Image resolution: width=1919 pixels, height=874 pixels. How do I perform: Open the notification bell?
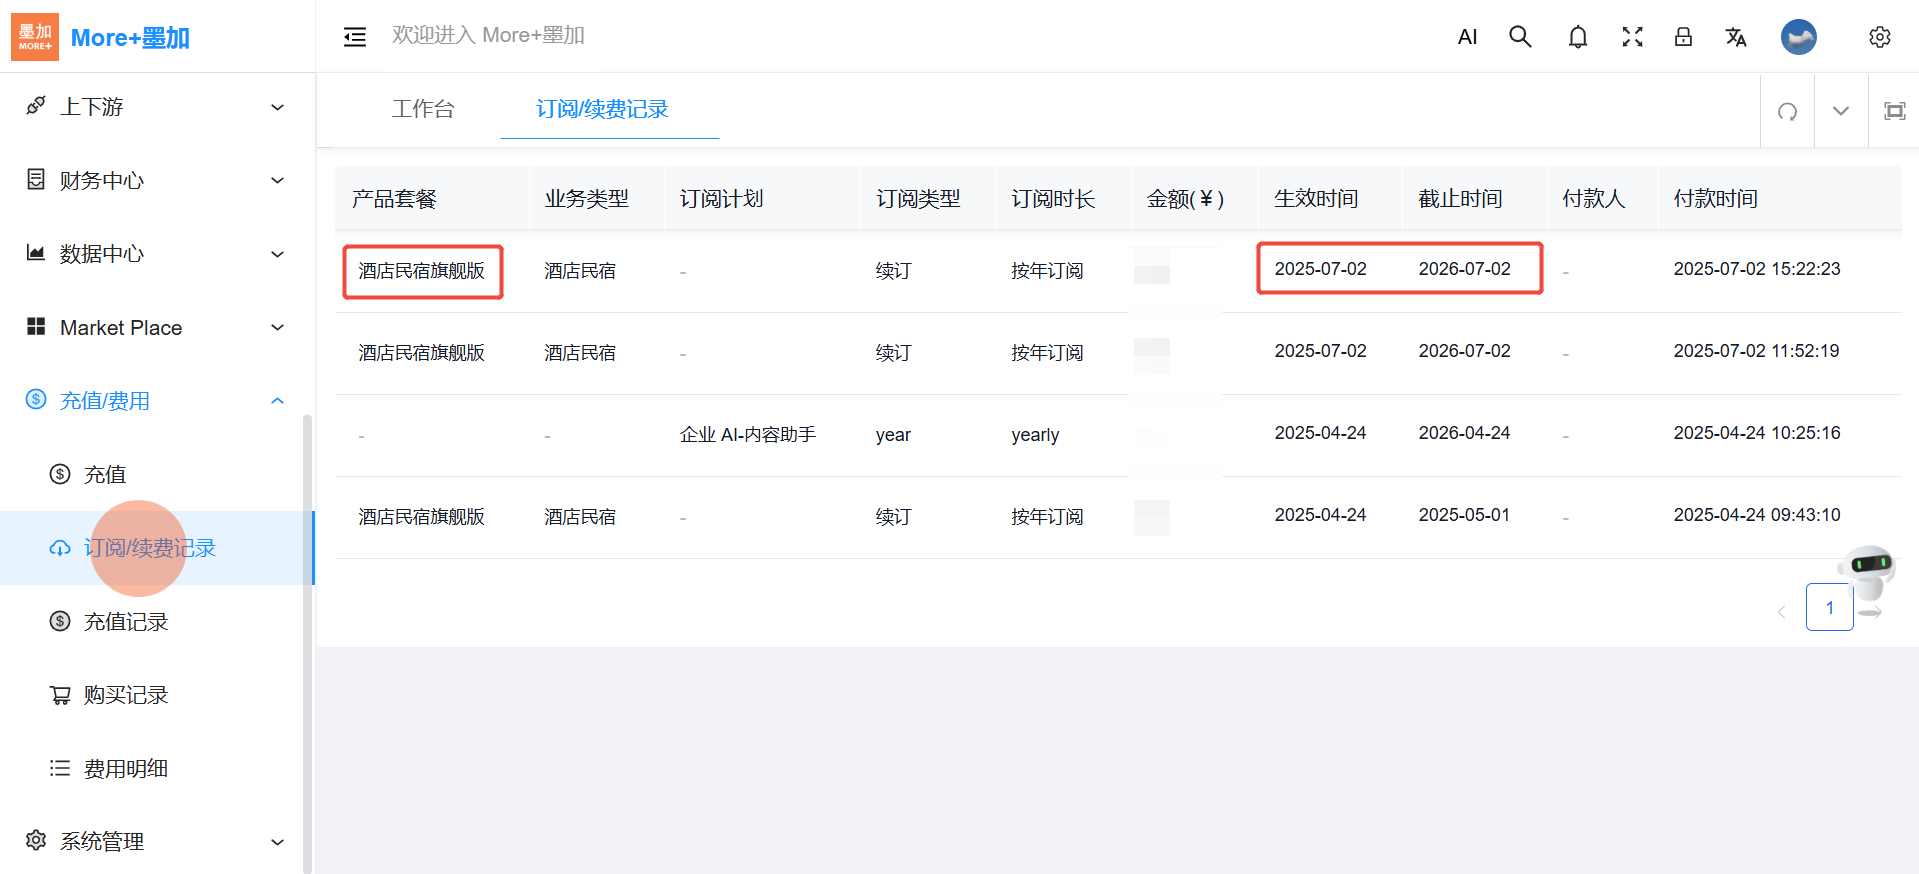[x=1577, y=37]
